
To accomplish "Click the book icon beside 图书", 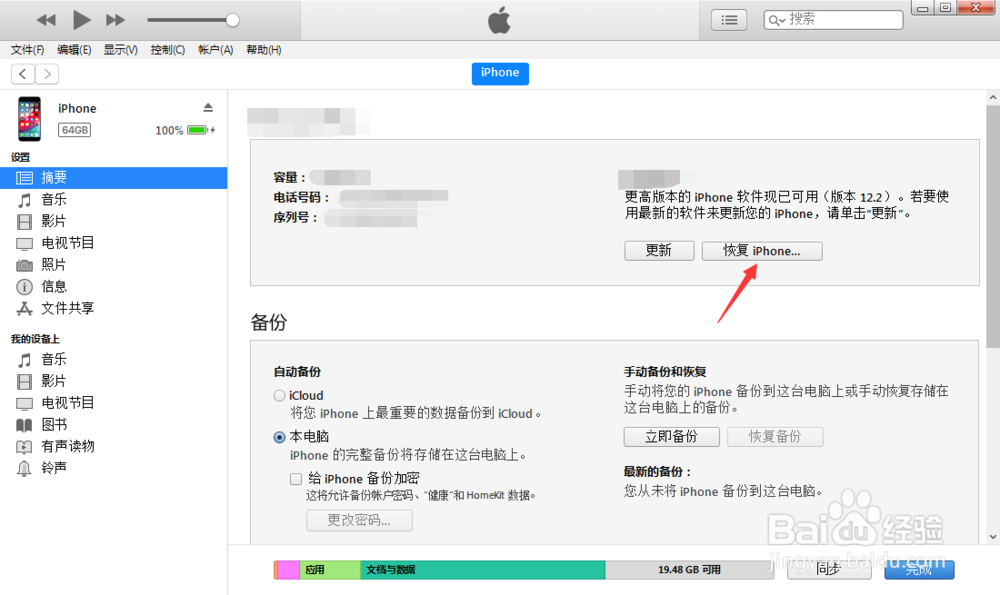I will (24, 425).
